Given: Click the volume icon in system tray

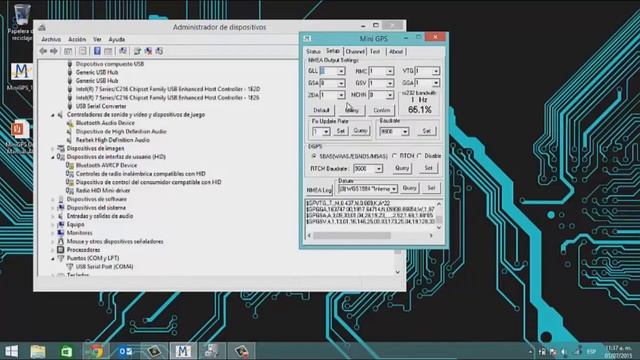Looking at the screenshot, I should [x=564, y=351].
